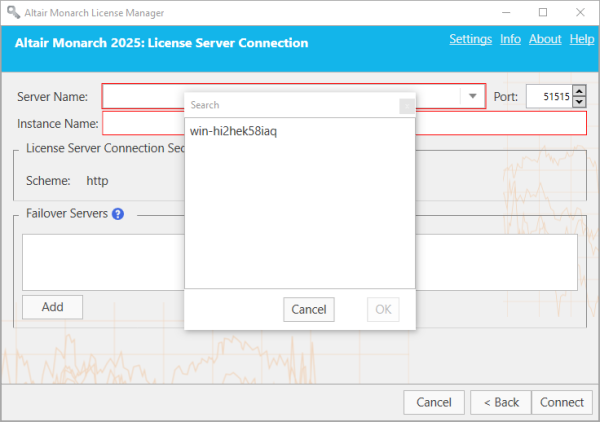This screenshot has height=422, width=600.
Task: Increase the Port value with the up arrow
Action: [579, 91]
